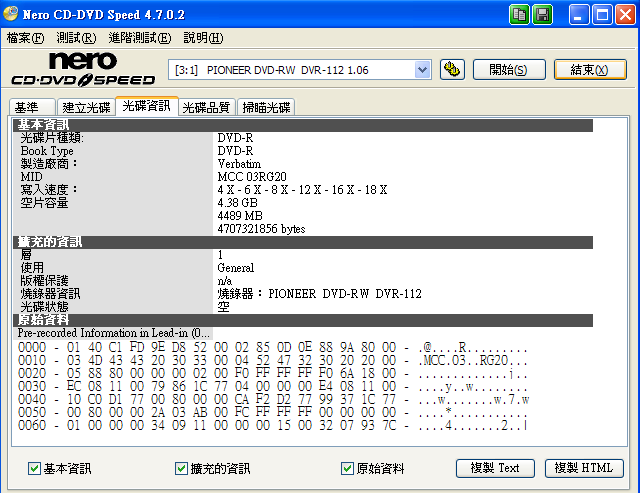This screenshot has height=493, width=640.
Task: Click the 燒錄器 PIONEER DVD-RW DVR-112 value
Action: point(319,294)
